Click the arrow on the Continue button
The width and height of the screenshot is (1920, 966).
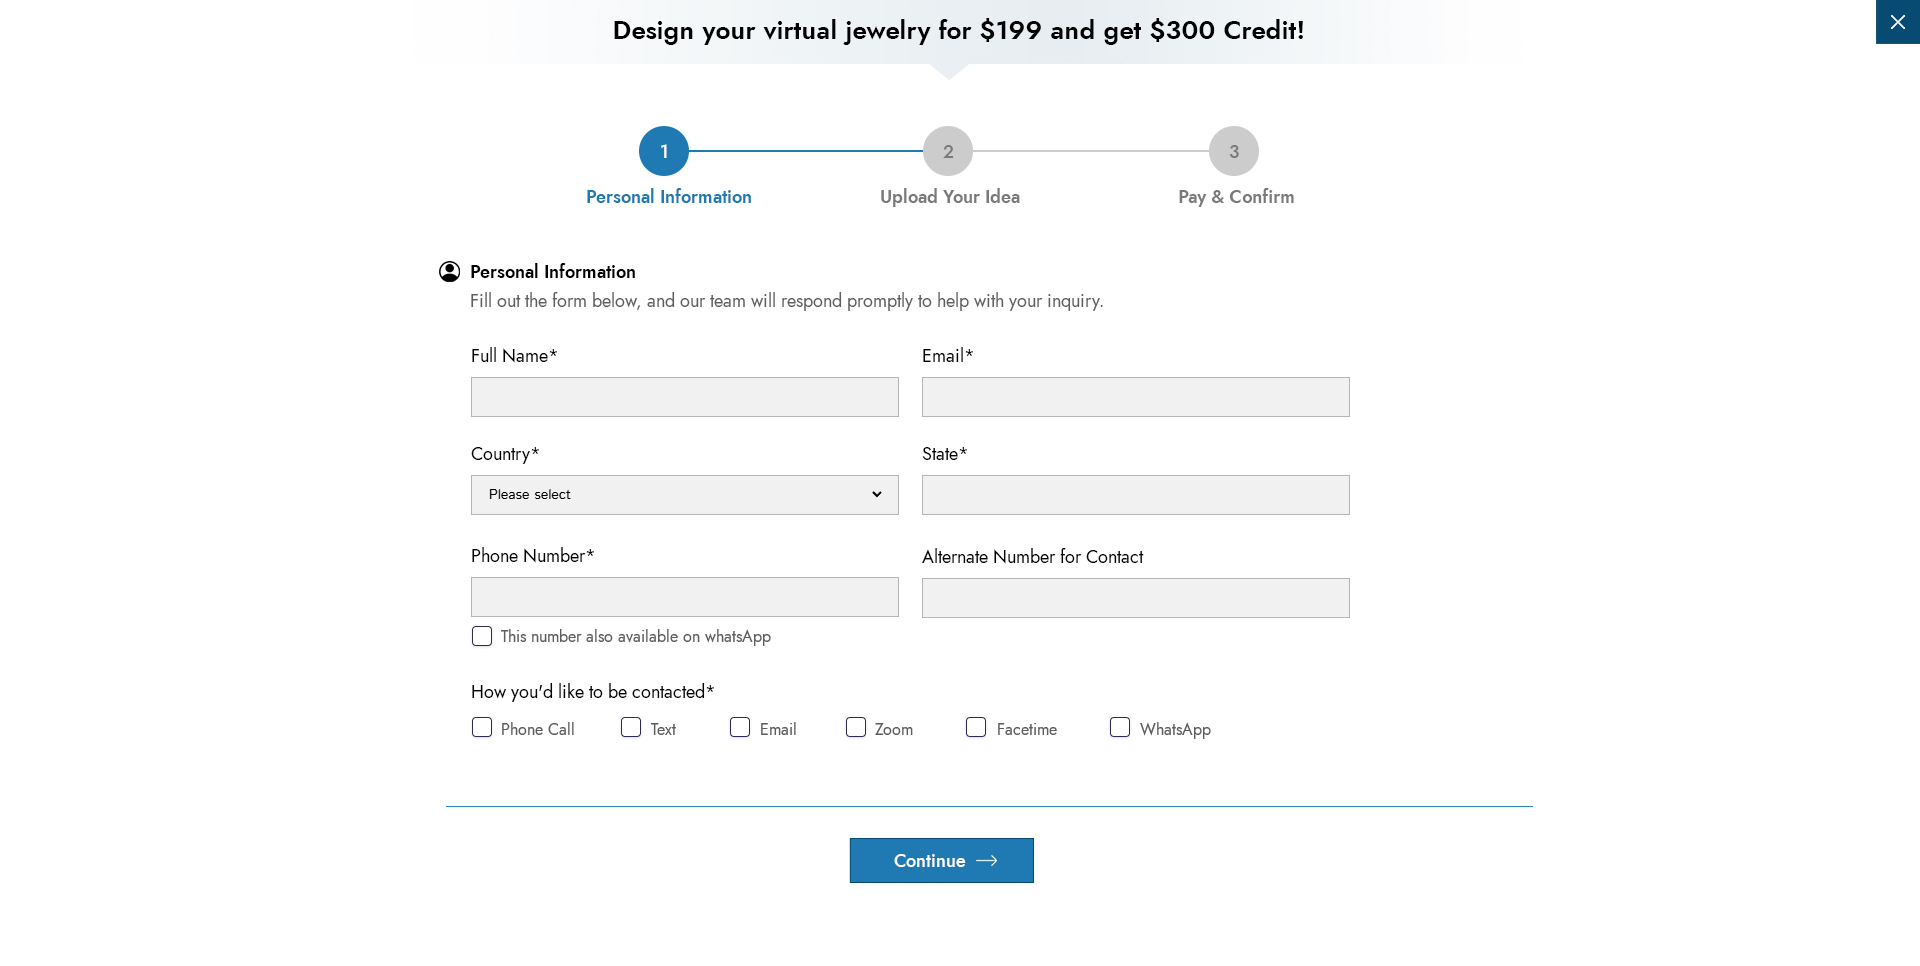coord(987,861)
